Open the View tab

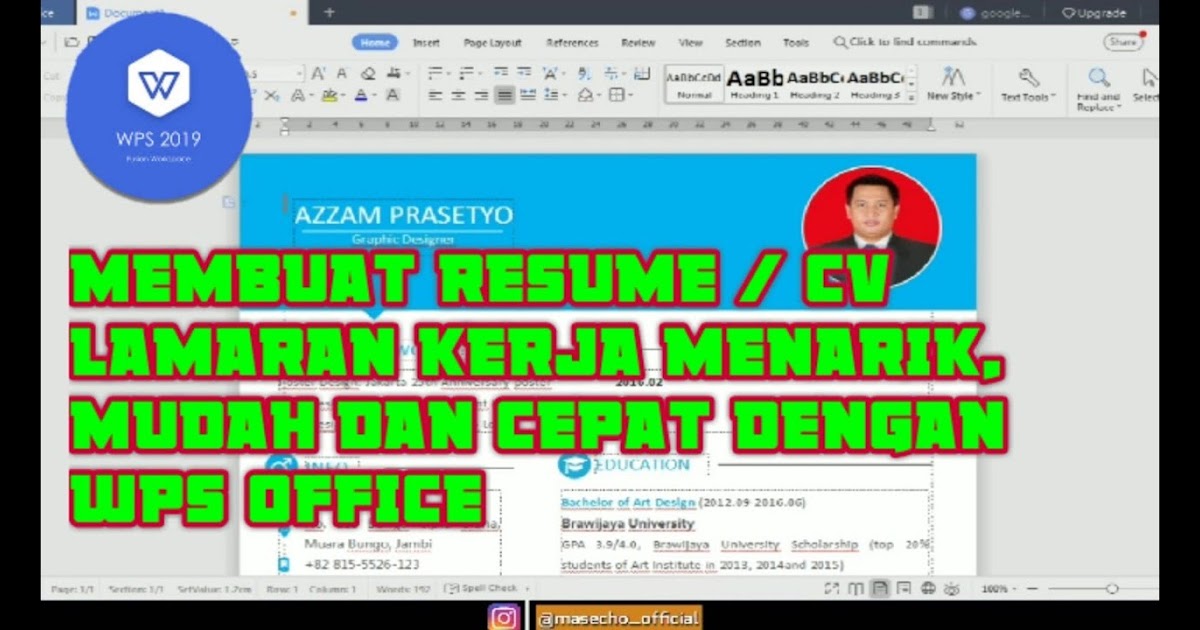click(690, 43)
